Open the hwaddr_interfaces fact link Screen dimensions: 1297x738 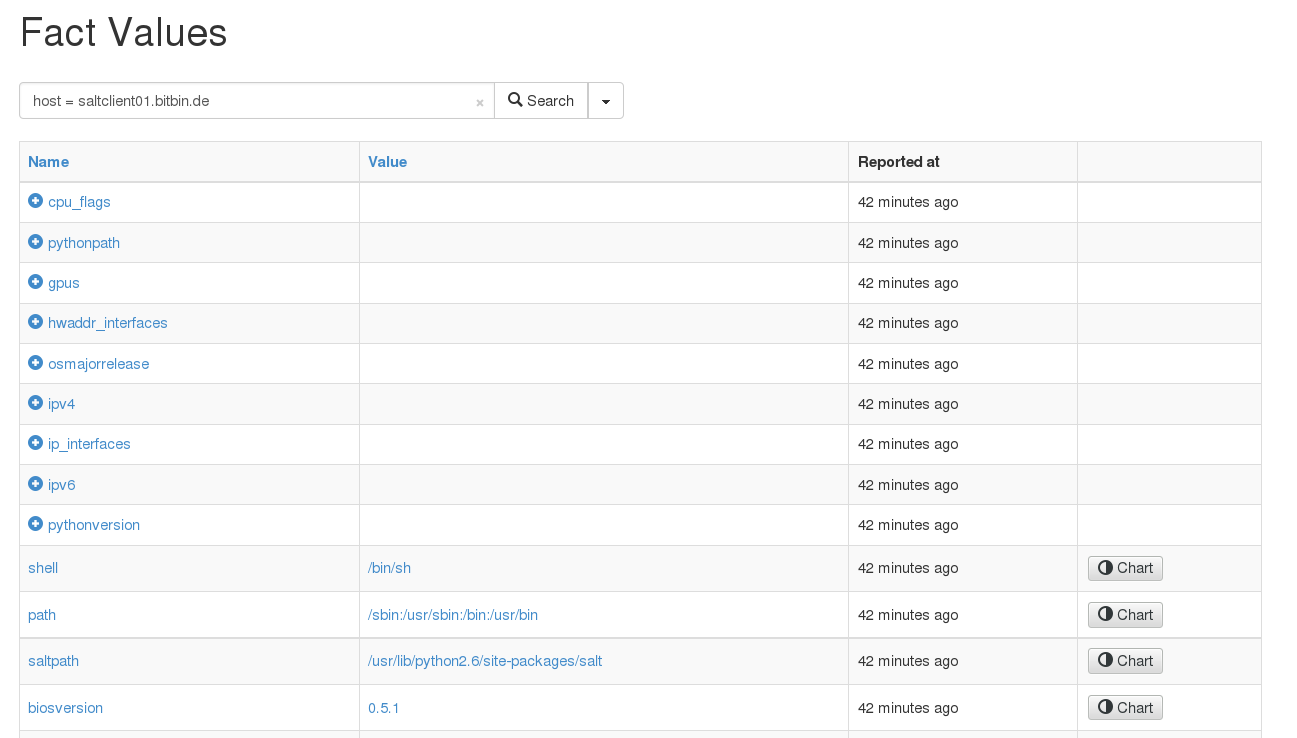click(108, 323)
